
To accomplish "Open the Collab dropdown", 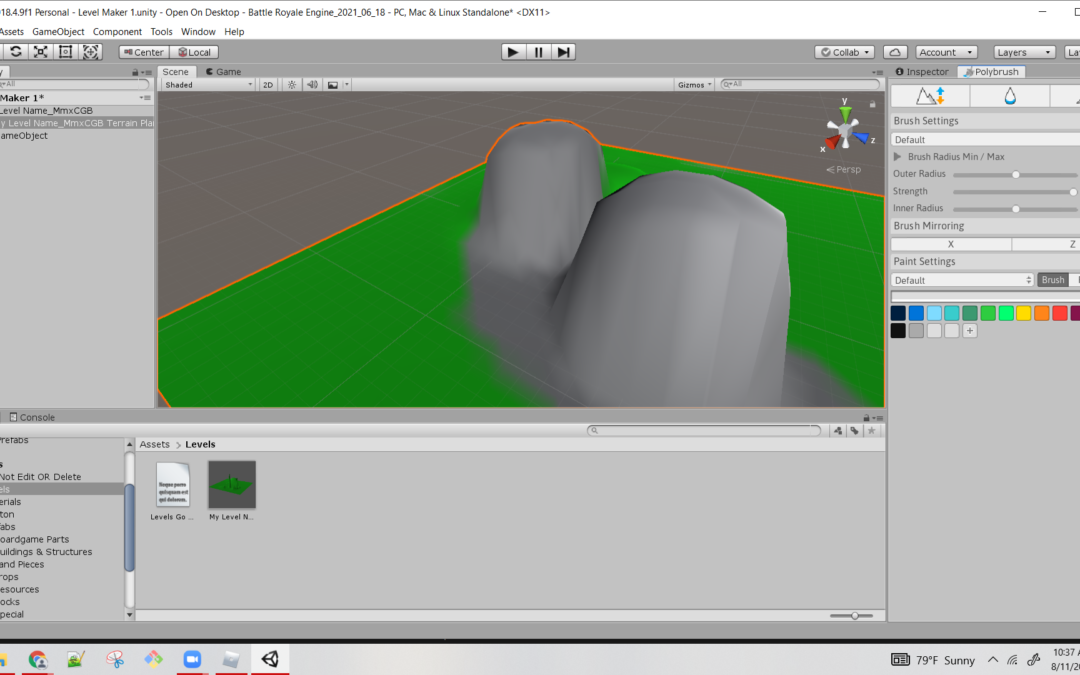I will tap(844, 52).
